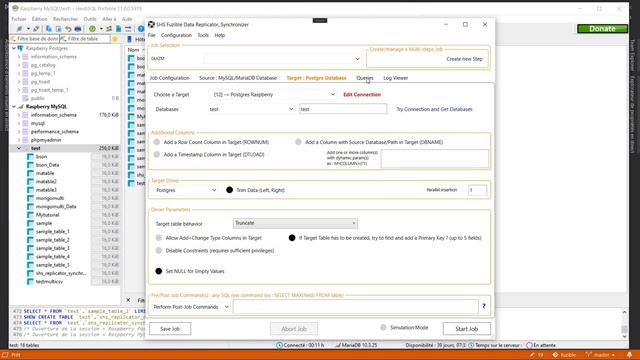Toggle find and add Primary Key option
Image resolution: width=640 pixels, height=360 pixels.
click(x=292, y=238)
